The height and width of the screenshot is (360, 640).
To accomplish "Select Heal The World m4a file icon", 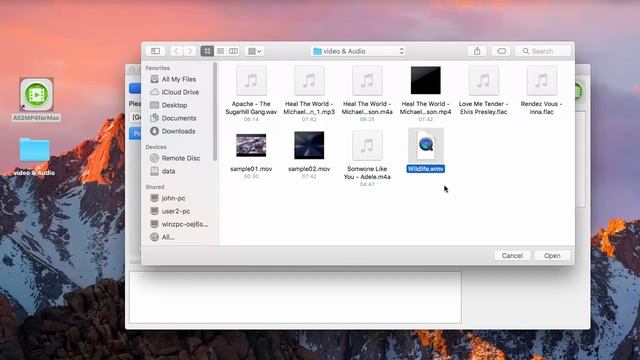I will click(367, 80).
